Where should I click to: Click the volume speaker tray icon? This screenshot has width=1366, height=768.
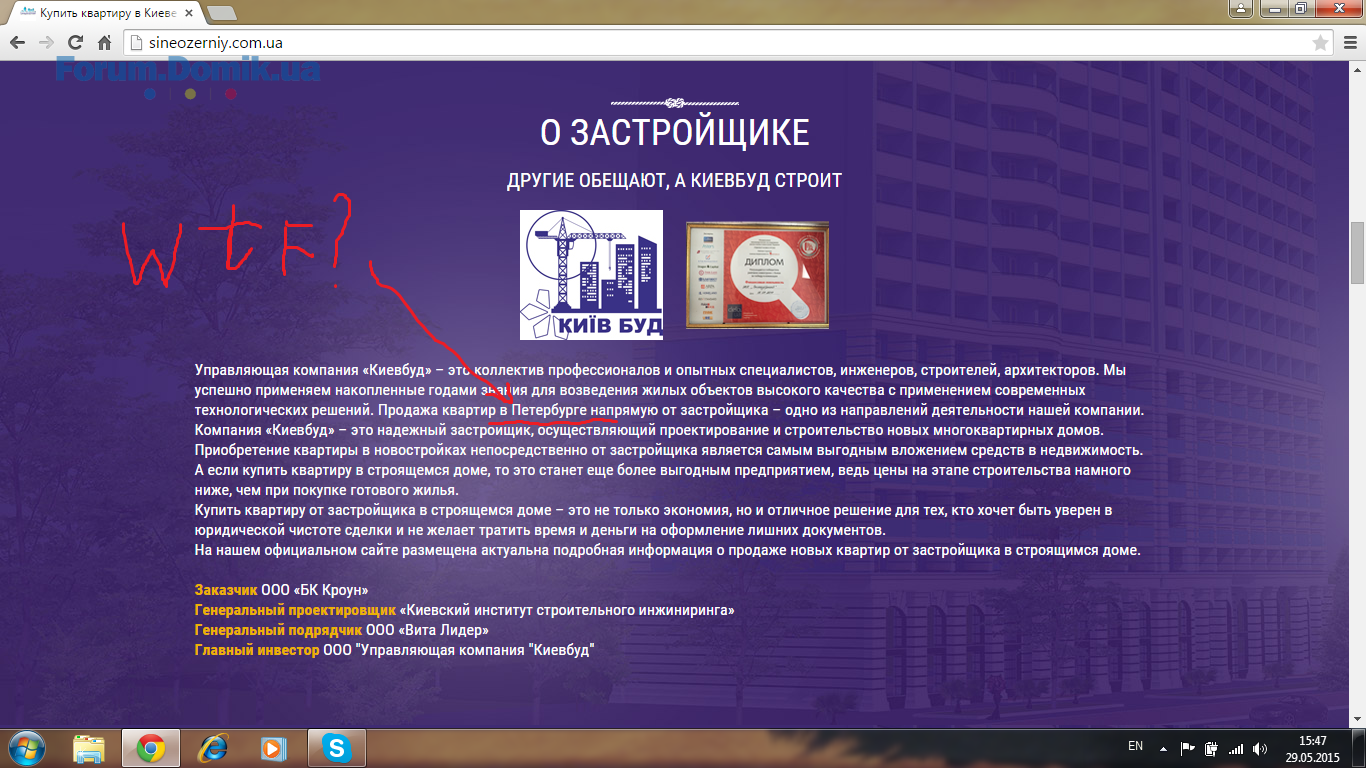pyautogui.click(x=1261, y=748)
